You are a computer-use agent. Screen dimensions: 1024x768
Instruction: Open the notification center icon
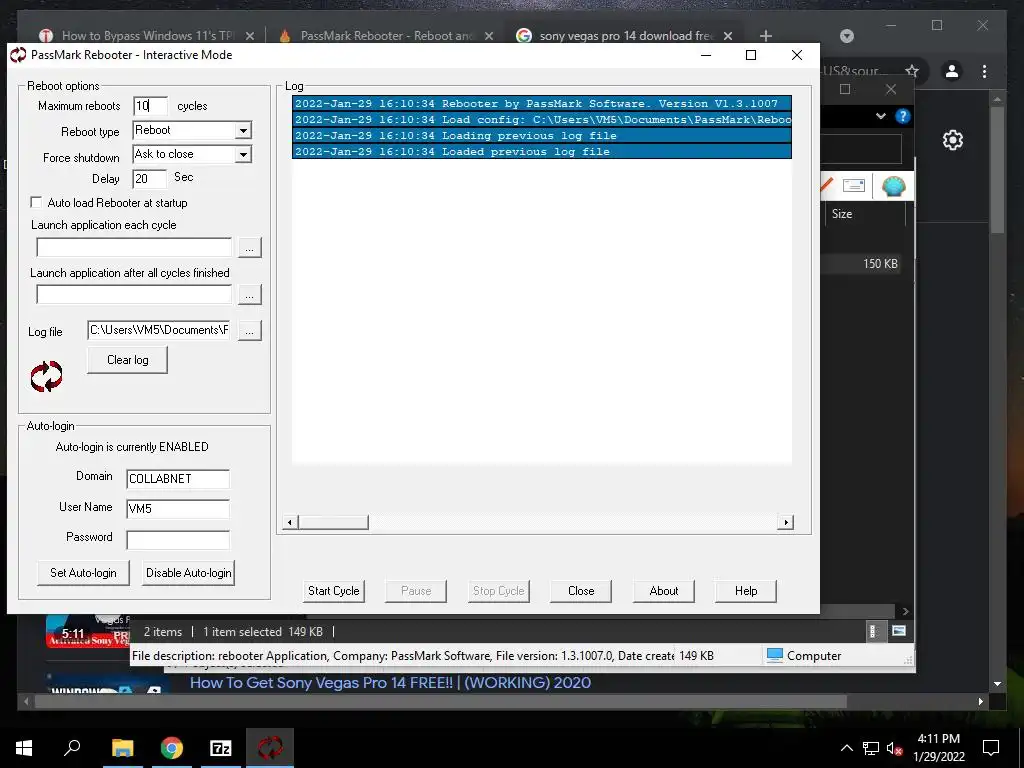[991, 748]
